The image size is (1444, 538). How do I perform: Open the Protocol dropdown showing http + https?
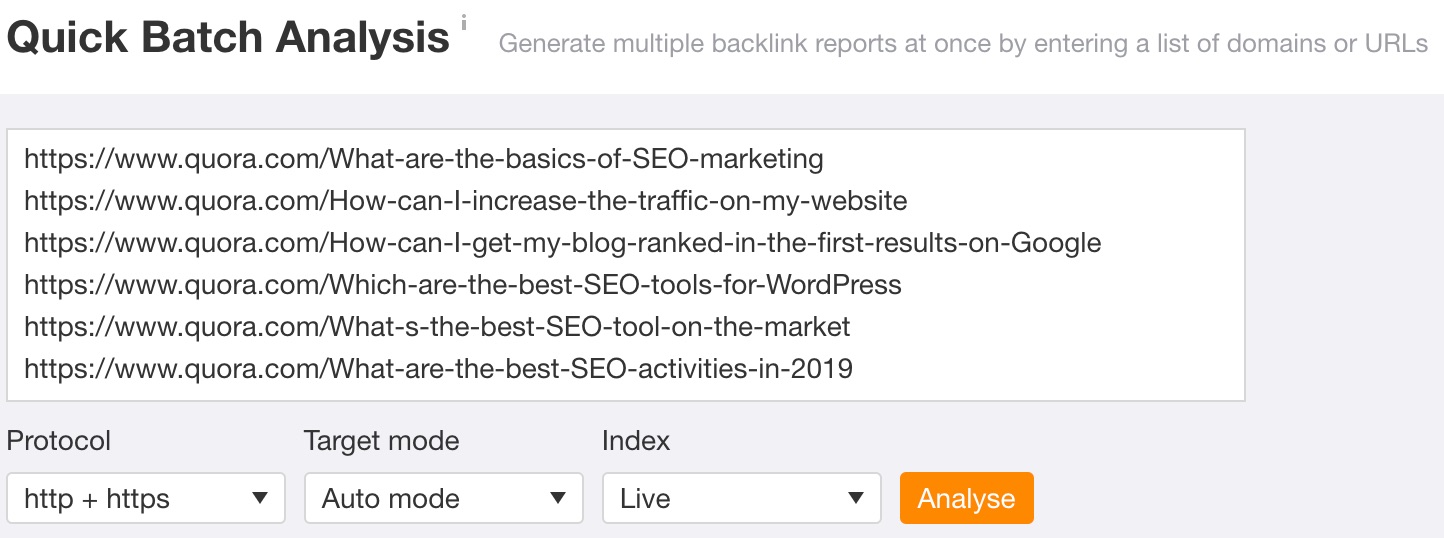[146, 498]
